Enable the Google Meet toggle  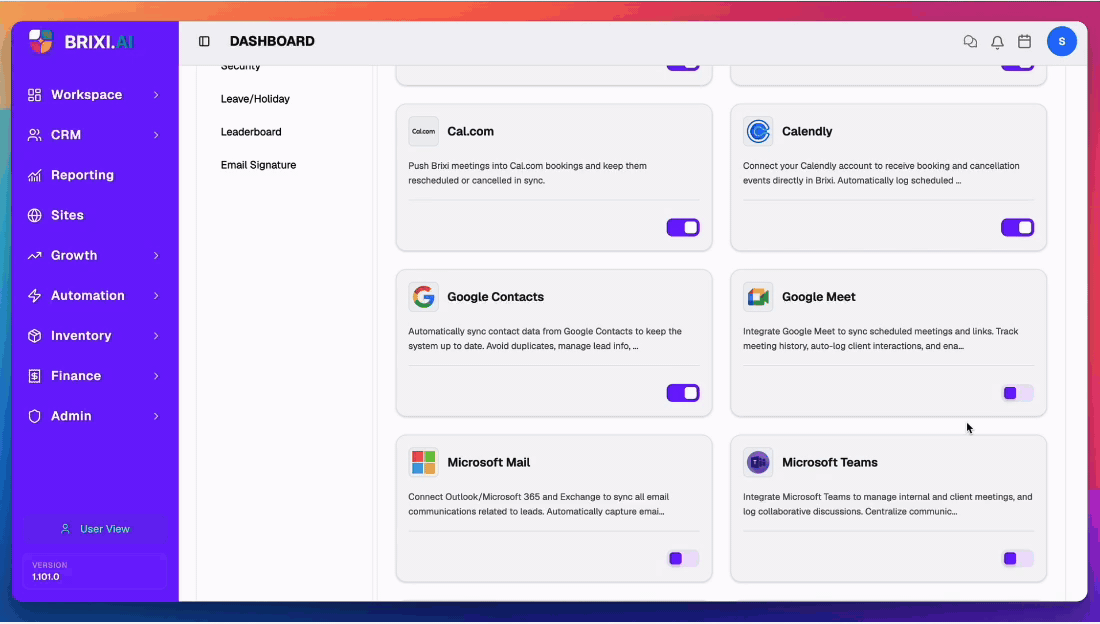[x=1017, y=393]
